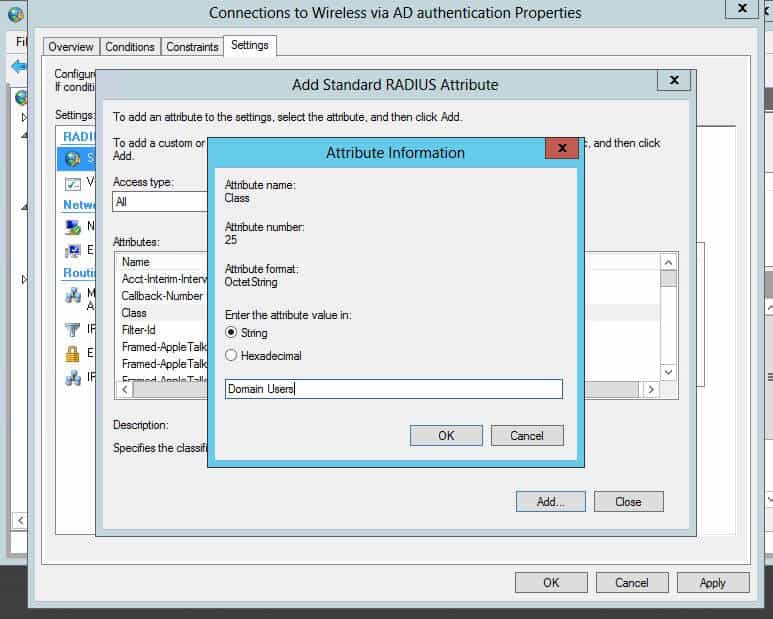The width and height of the screenshot is (773, 619).
Task: Click the Attributes list vertical scroll thumb
Action: coord(668,278)
